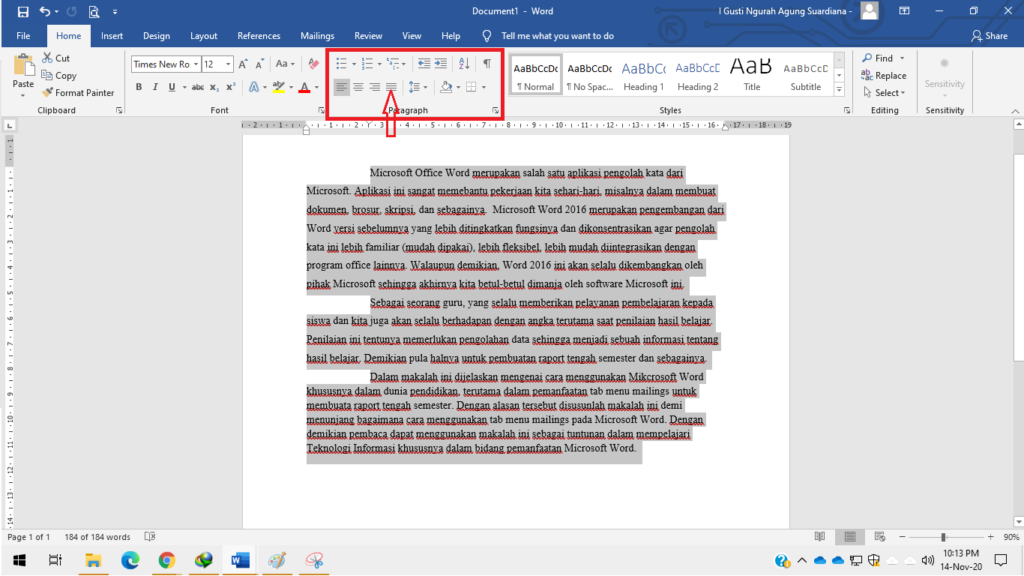The height and width of the screenshot is (576, 1024).
Task: Switch to the Layout tab
Action: (x=203, y=36)
